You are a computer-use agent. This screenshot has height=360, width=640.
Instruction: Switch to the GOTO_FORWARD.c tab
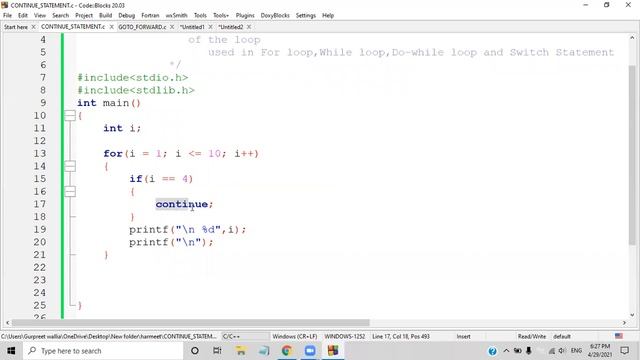click(x=142, y=27)
